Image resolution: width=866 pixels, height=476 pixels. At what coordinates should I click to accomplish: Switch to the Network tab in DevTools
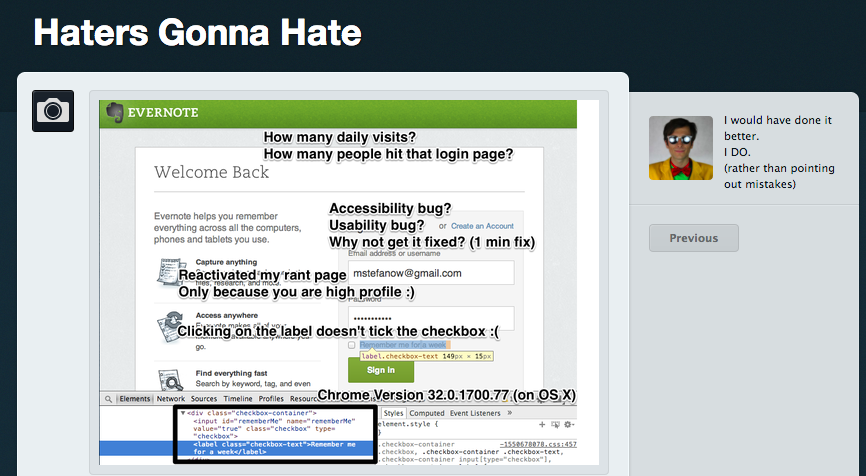171,399
